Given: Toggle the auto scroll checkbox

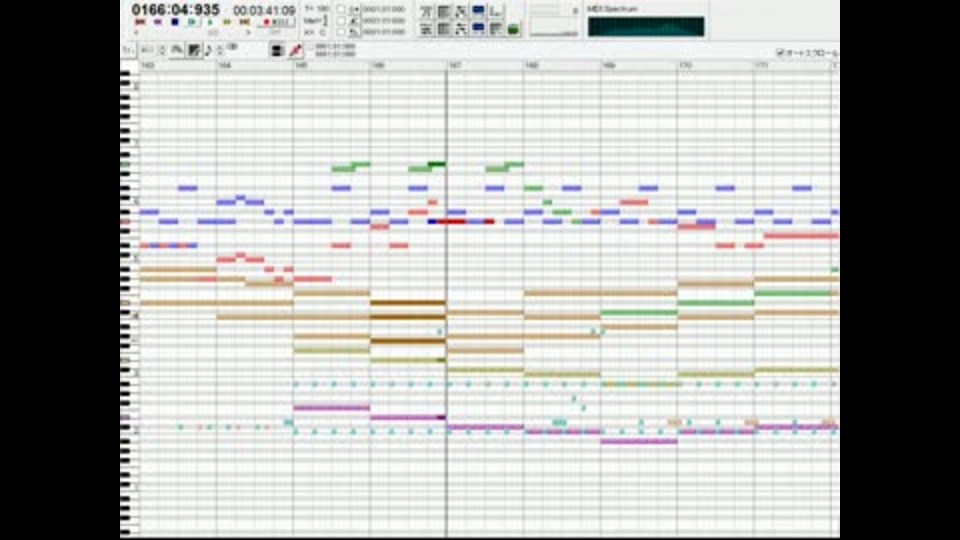Looking at the screenshot, I should point(780,53).
